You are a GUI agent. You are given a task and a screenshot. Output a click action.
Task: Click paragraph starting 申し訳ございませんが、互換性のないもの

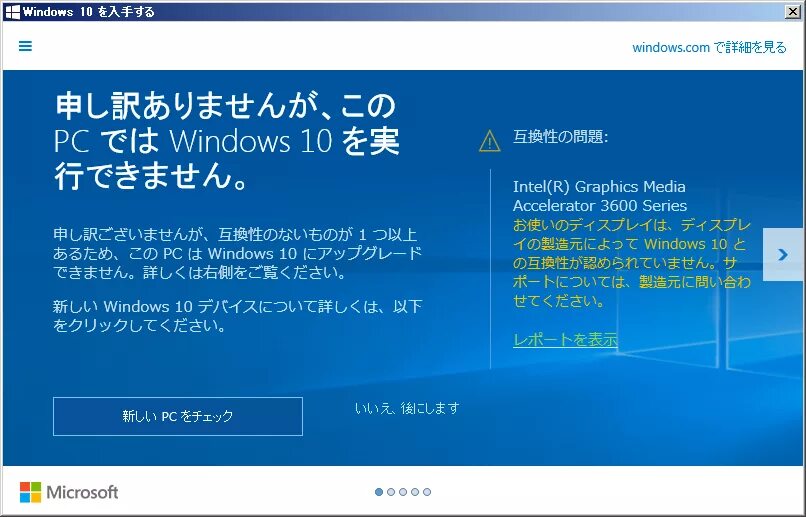coord(237,253)
